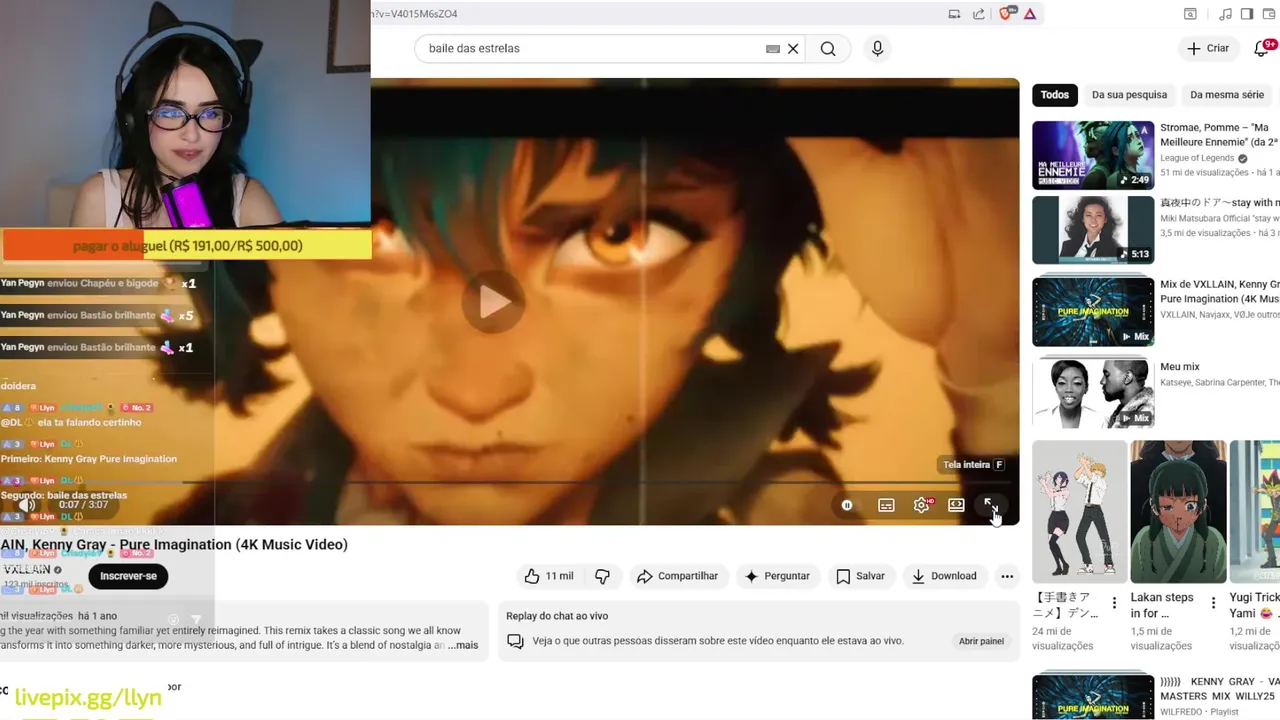Screen dimensions: 1280x720
Task: Click chat message 'Primeiro: Kenny Gray Pure Imagination'
Action: coord(89,459)
